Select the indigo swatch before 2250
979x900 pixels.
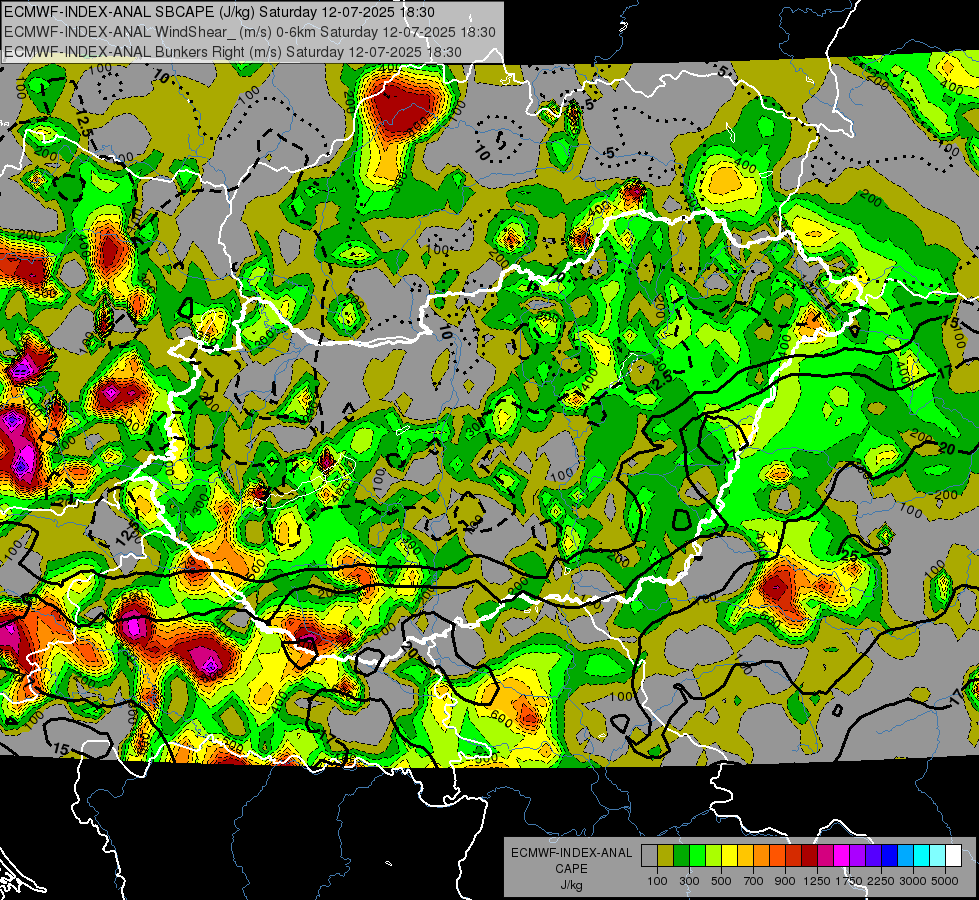873,855
